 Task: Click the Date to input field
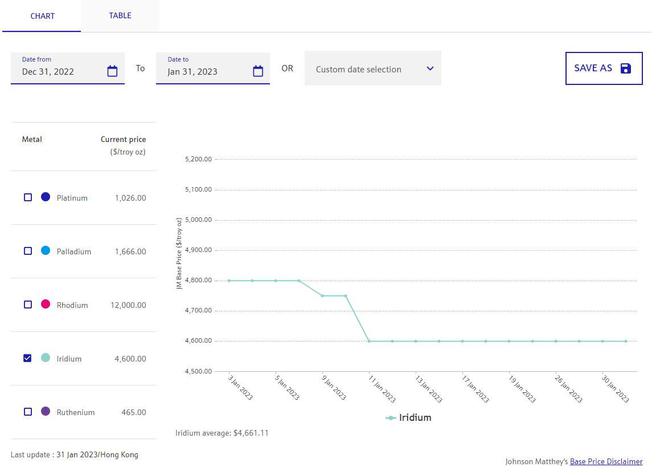[205, 71]
